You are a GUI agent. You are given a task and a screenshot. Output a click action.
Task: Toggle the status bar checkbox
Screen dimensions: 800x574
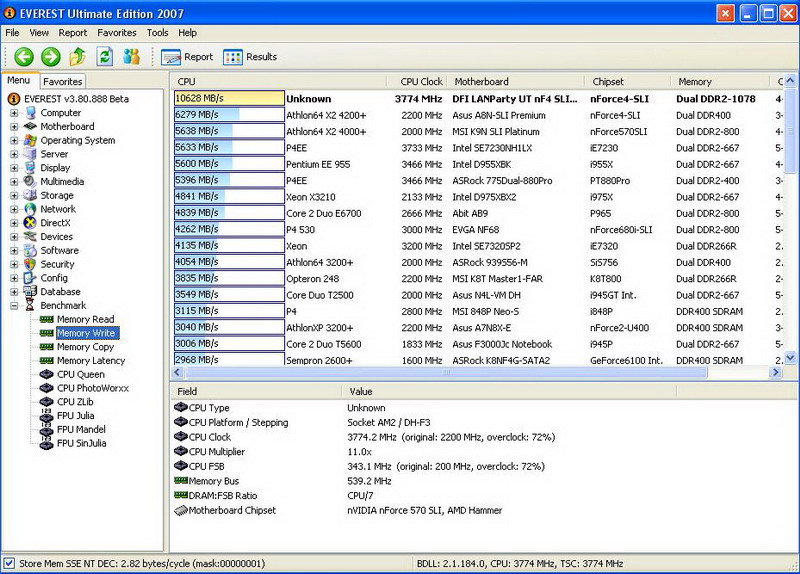click(x=9, y=563)
